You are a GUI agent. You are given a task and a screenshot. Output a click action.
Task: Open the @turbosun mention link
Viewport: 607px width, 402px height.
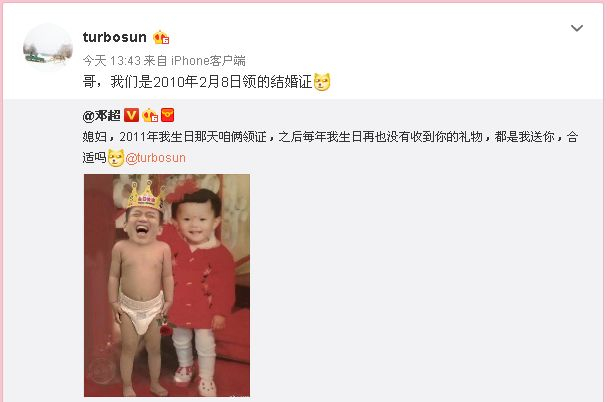point(156,158)
